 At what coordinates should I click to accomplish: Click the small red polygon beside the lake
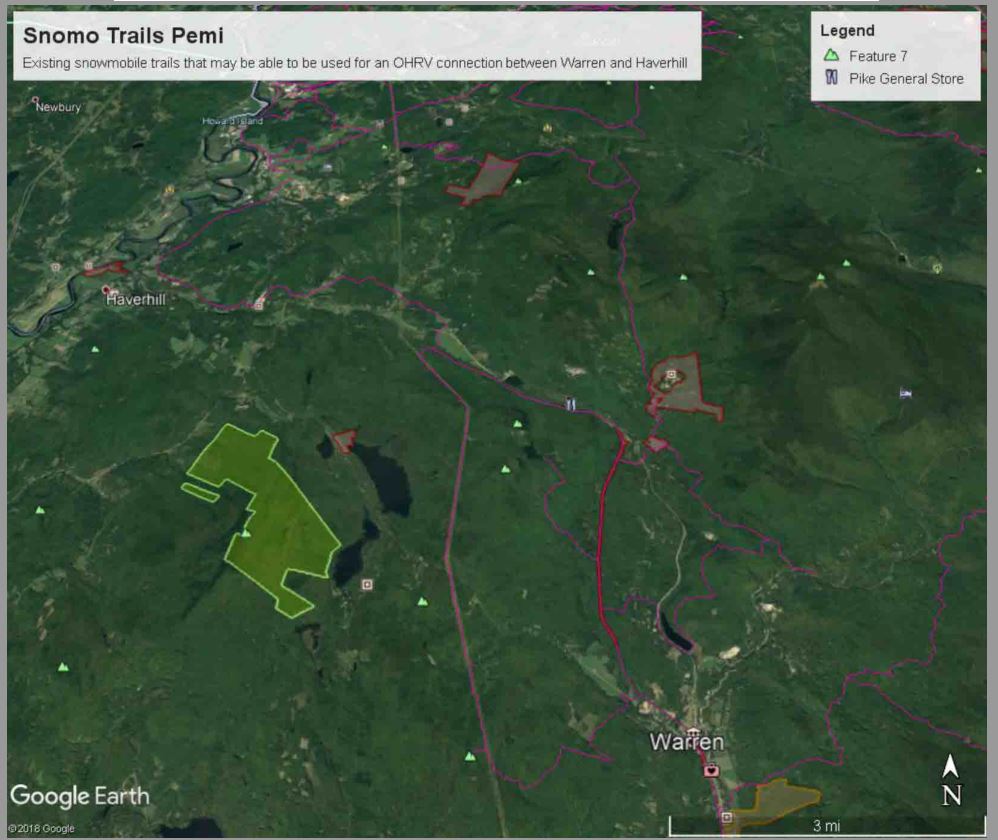pyautogui.click(x=344, y=440)
